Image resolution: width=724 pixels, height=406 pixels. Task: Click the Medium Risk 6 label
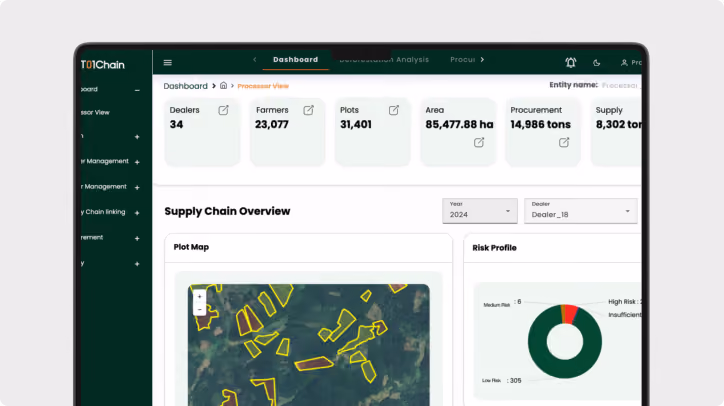click(x=502, y=303)
